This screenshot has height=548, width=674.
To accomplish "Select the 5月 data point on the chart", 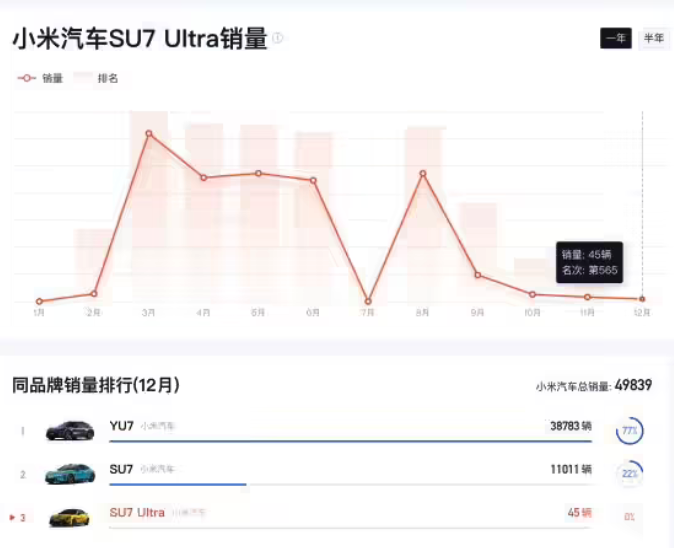I will pos(258,173).
